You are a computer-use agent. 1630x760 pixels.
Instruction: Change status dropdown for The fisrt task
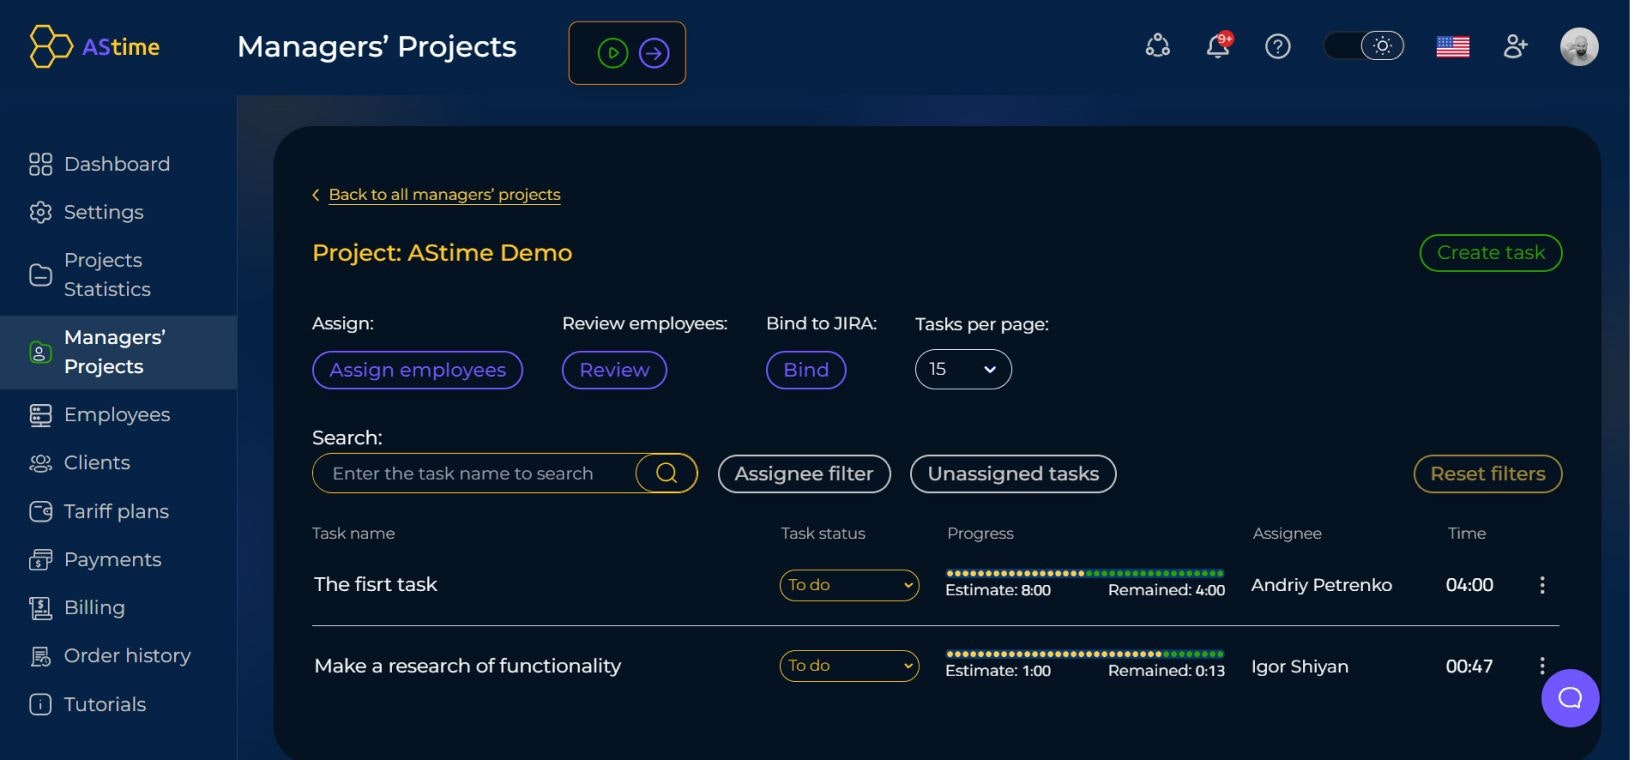click(849, 585)
